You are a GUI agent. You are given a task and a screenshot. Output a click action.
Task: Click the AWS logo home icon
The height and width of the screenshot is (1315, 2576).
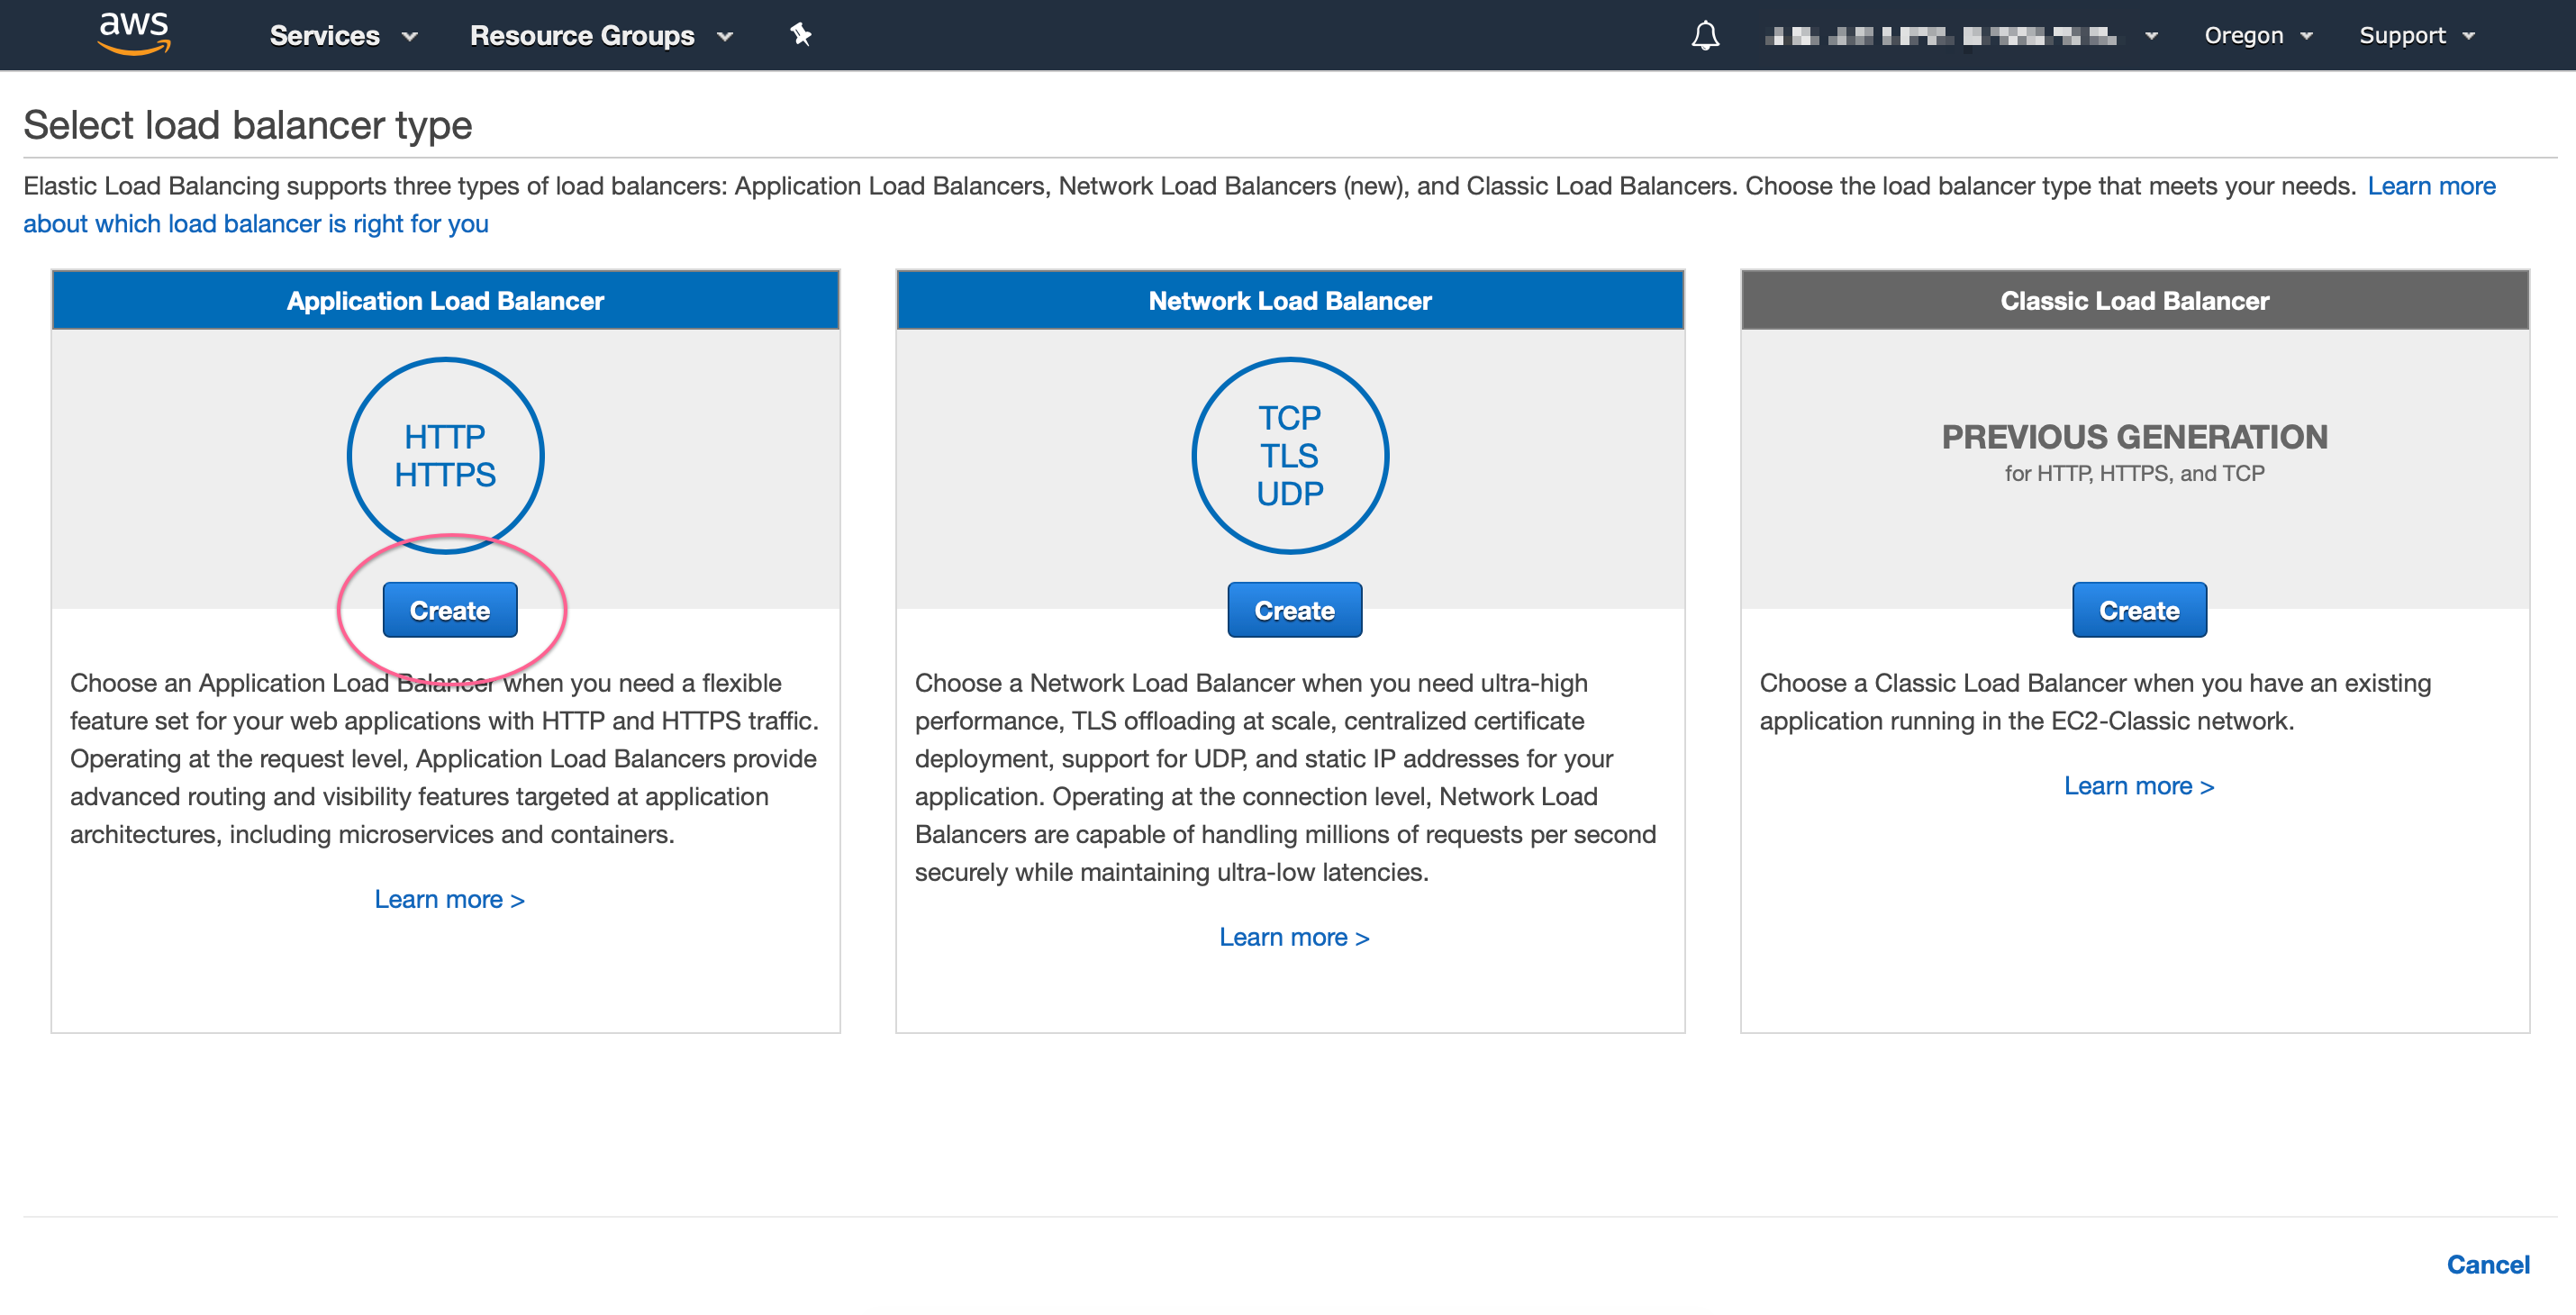(134, 33)
